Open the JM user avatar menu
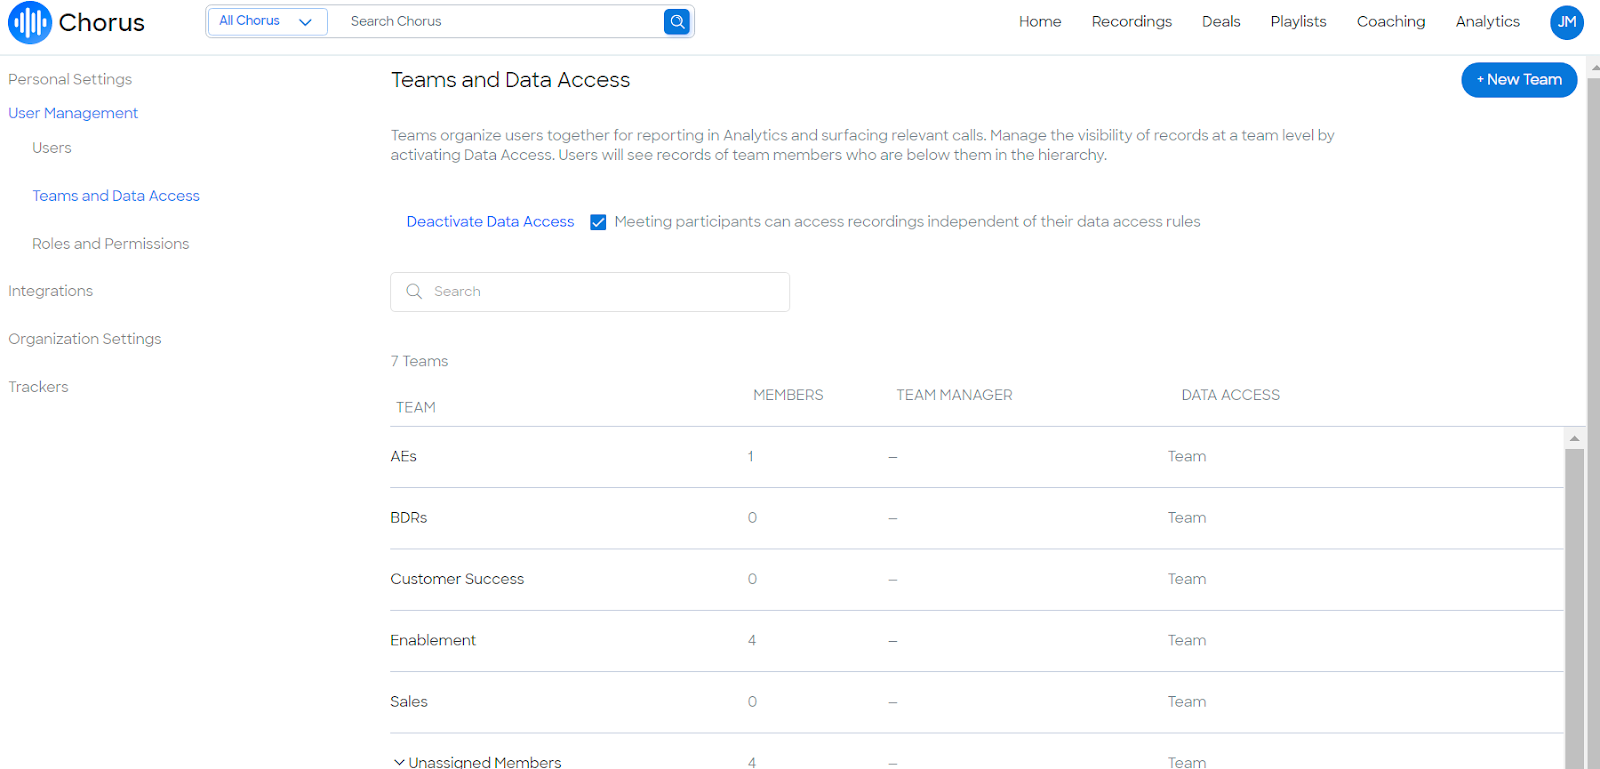The height and width of the screenshot is (769, 1600). pos(1566,22)
